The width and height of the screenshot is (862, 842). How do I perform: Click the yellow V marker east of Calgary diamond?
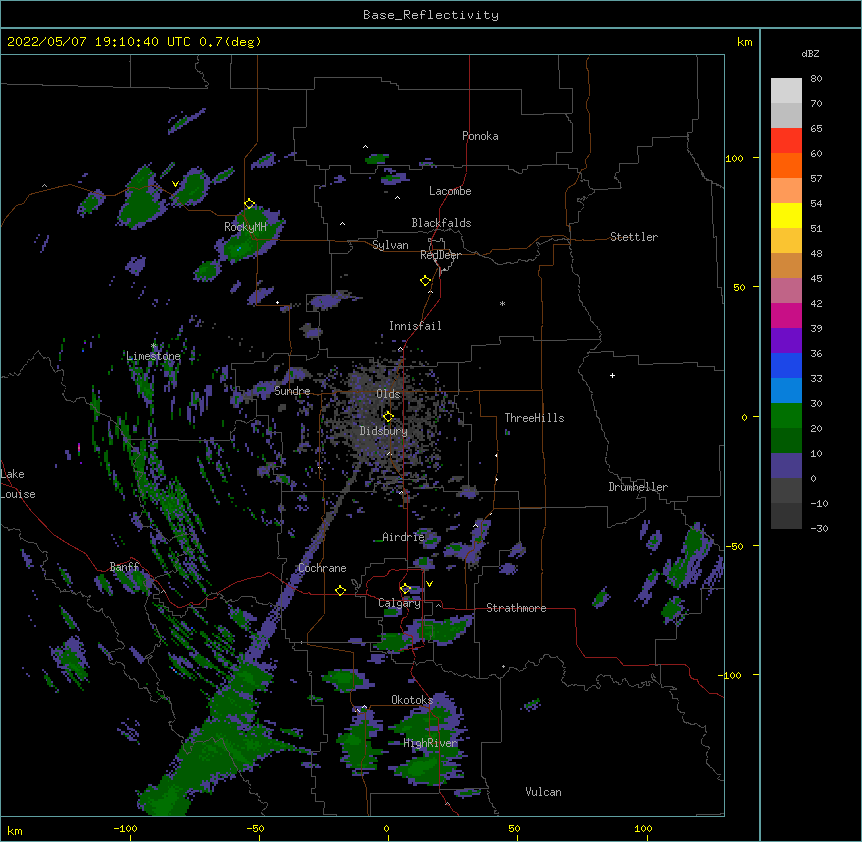click(429, 584)
